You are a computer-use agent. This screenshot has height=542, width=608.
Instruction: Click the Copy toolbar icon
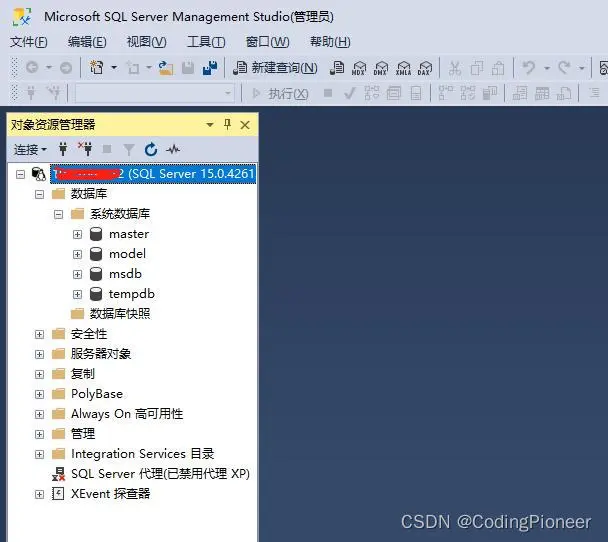pyautogui.click(x=477, y=69)
